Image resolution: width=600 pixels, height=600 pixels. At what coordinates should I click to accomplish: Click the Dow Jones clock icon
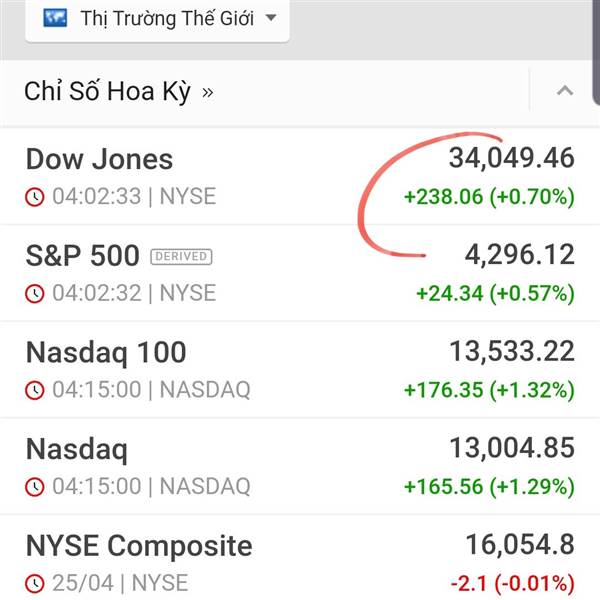35,197
